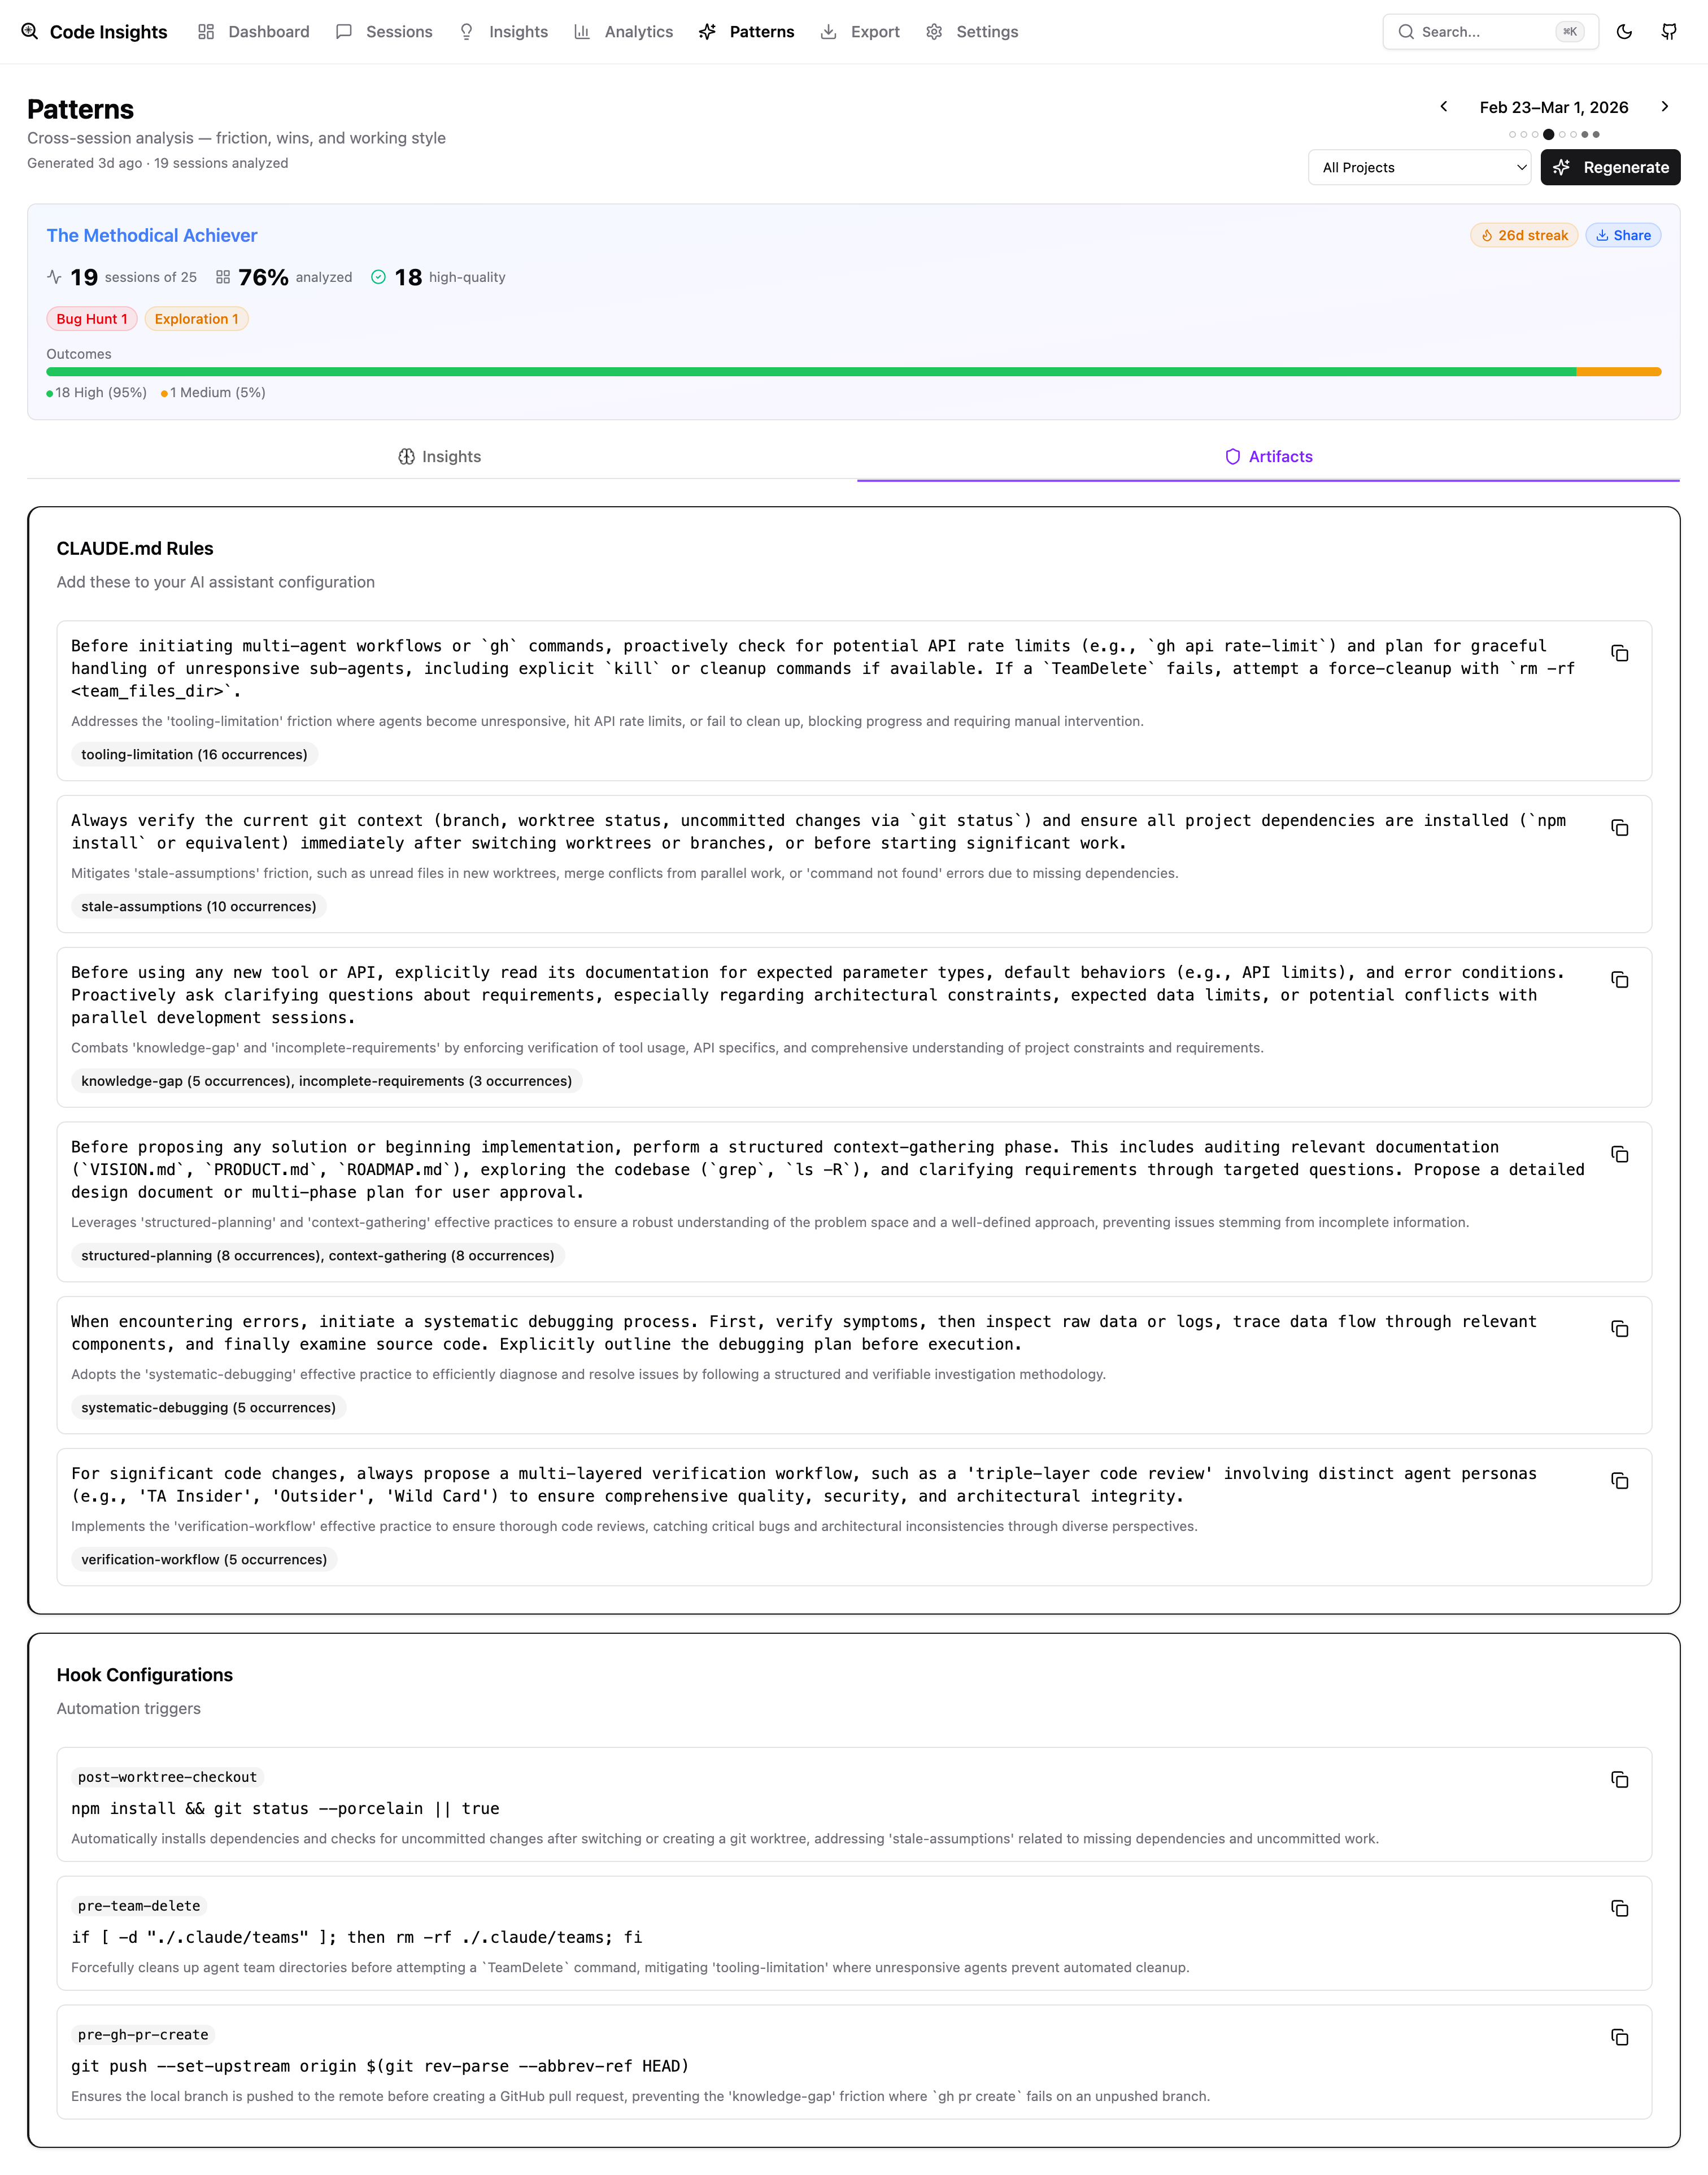Click the Export icon
Screen dimensions: 1708x2175
click(x=829, y=31)
